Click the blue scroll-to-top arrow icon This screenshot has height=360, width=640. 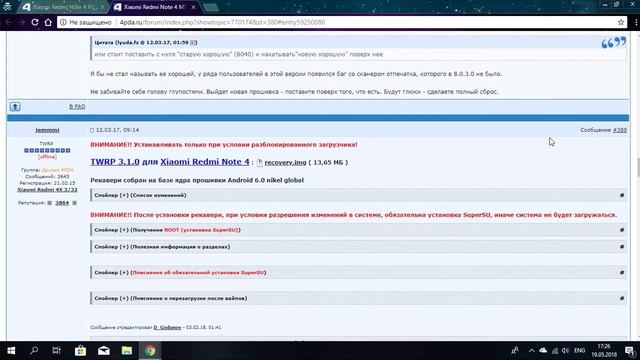tap(15, 107)
